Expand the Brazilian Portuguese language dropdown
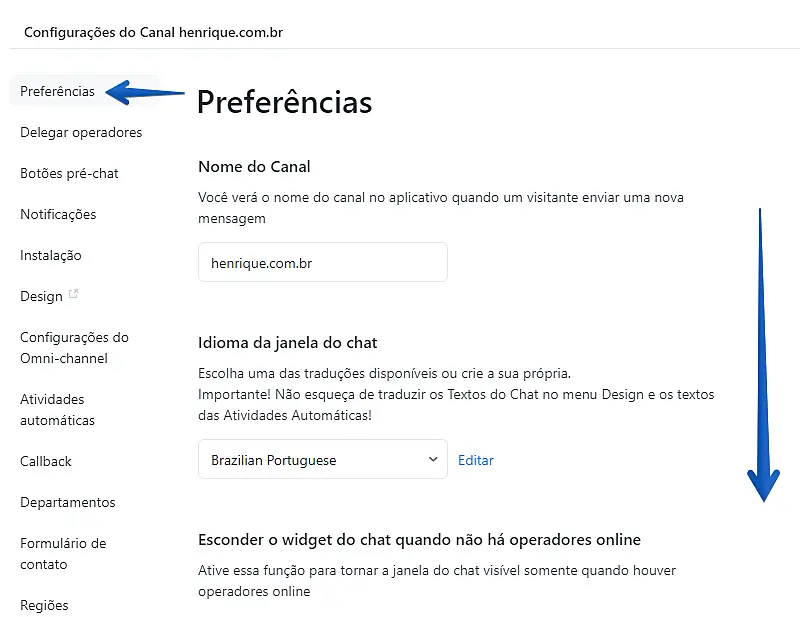This screenshot has width=805, height=617. tap(322, 460)
